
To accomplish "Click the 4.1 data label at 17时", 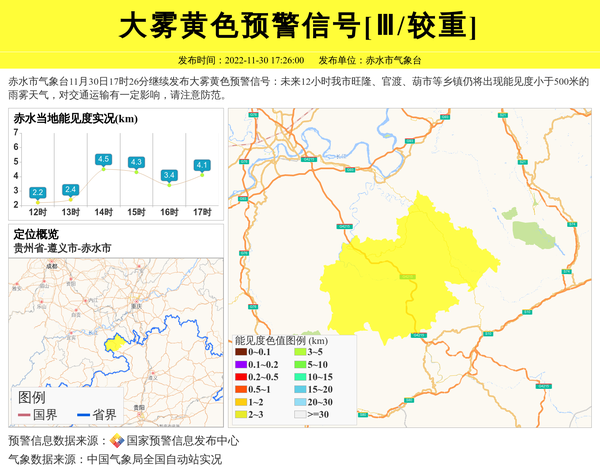I will coord(202,165).
